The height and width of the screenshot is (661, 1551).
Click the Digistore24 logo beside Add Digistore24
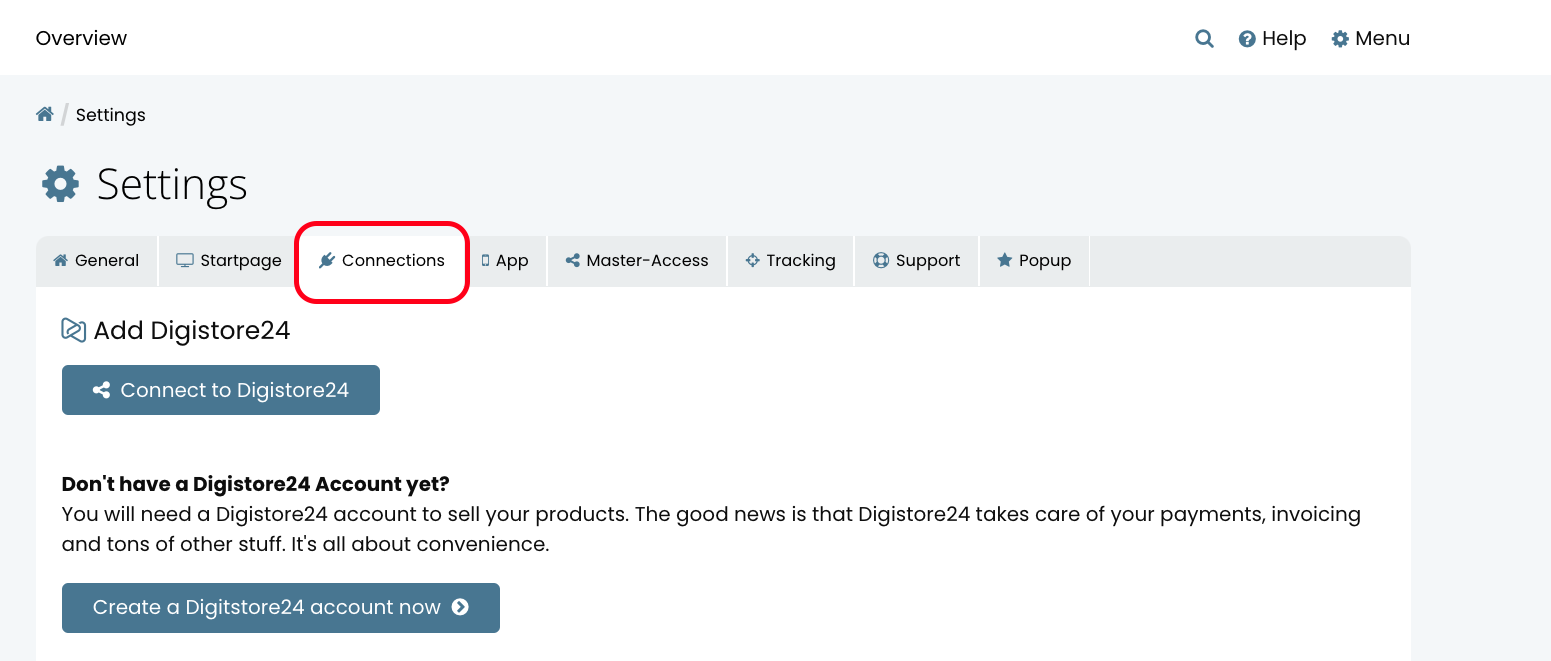pyautogui.click(x=74, y=330)
